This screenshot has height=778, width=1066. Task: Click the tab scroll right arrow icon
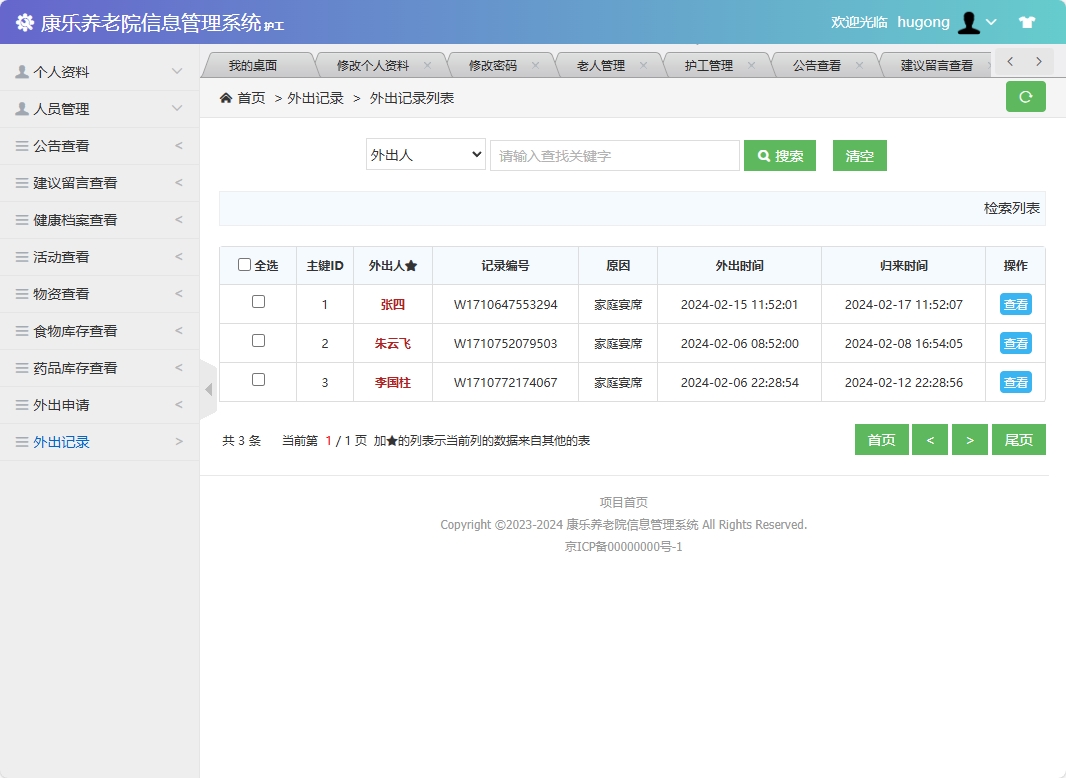(x=1039, y=61)
